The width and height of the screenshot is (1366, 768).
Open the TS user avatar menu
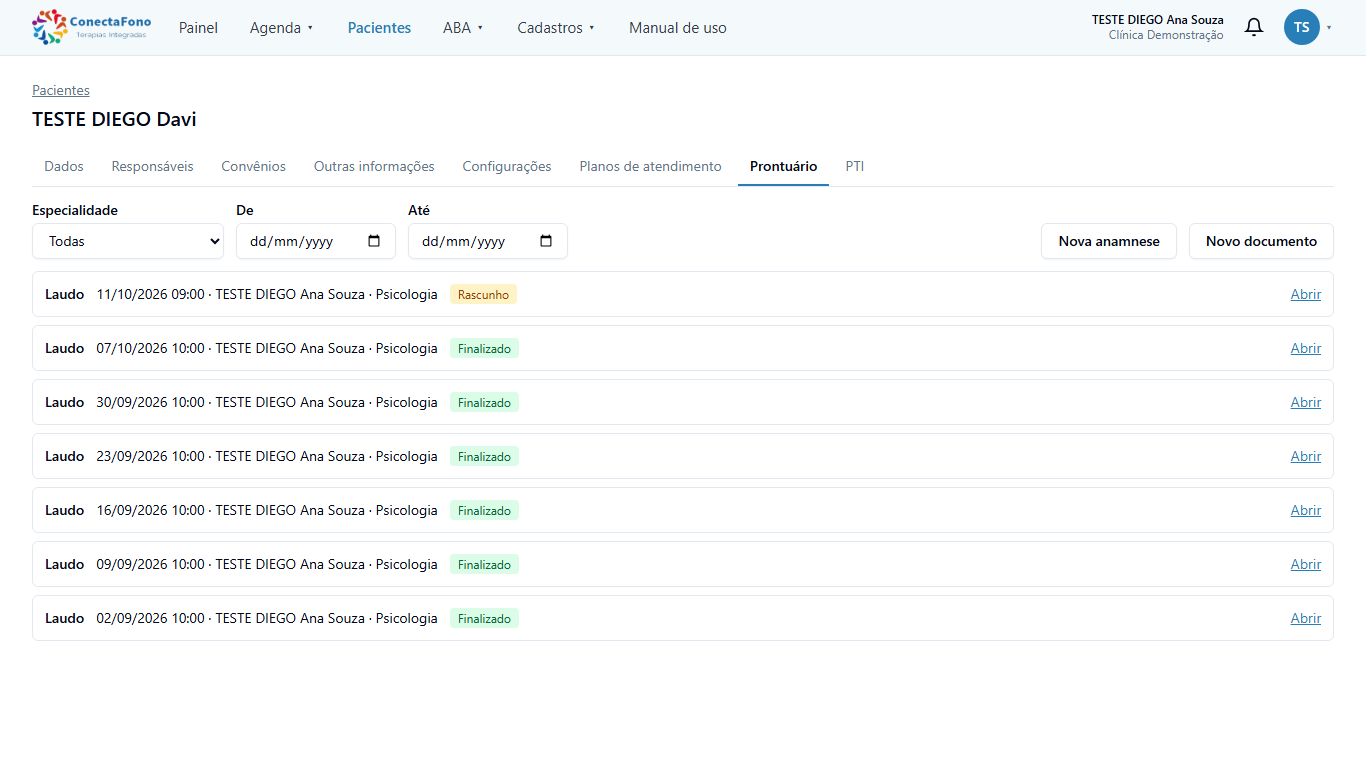pos(1301,27)
